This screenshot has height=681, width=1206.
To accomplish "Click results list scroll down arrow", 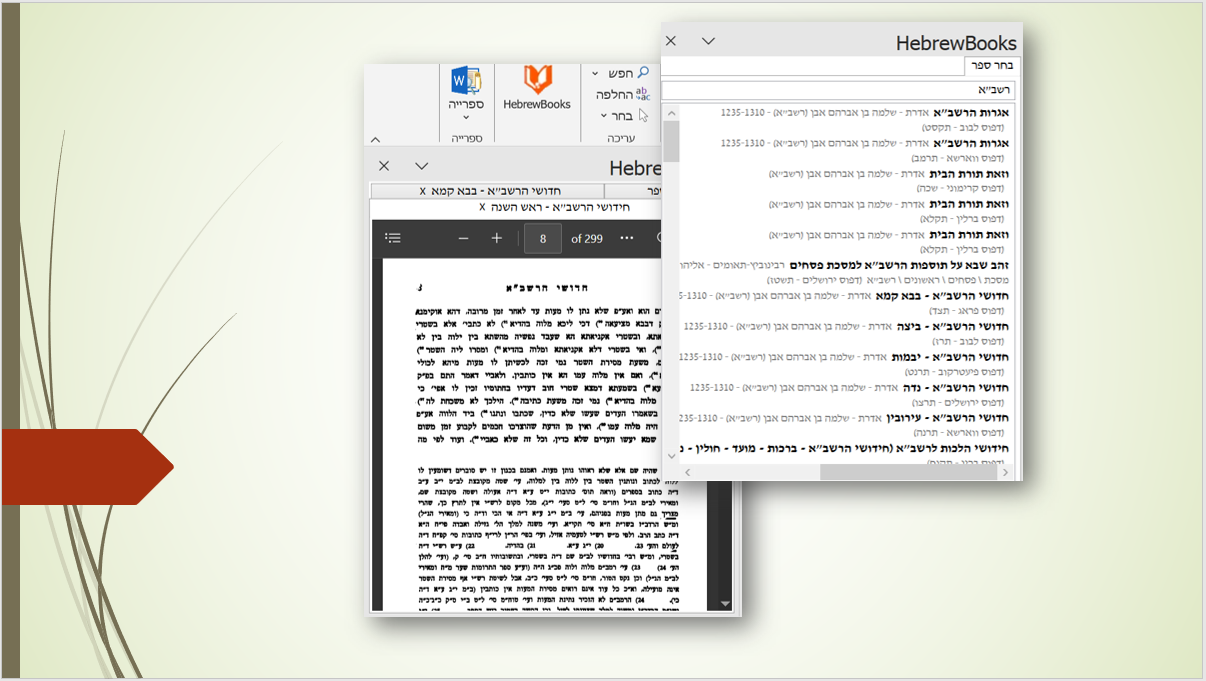I will point(671,455).
